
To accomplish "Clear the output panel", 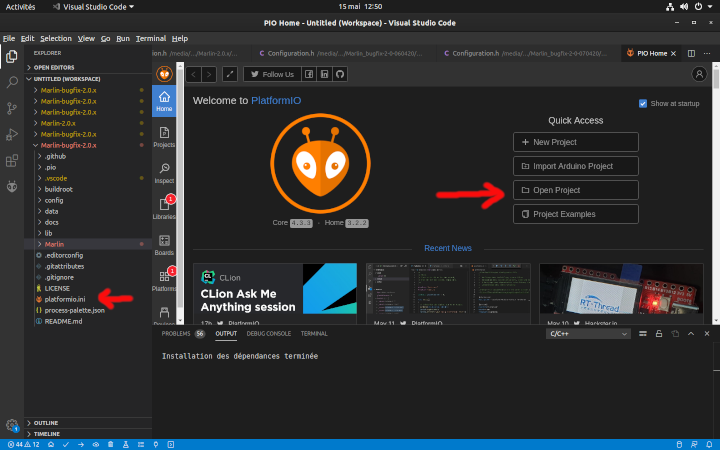I will [x=643, y=334].
